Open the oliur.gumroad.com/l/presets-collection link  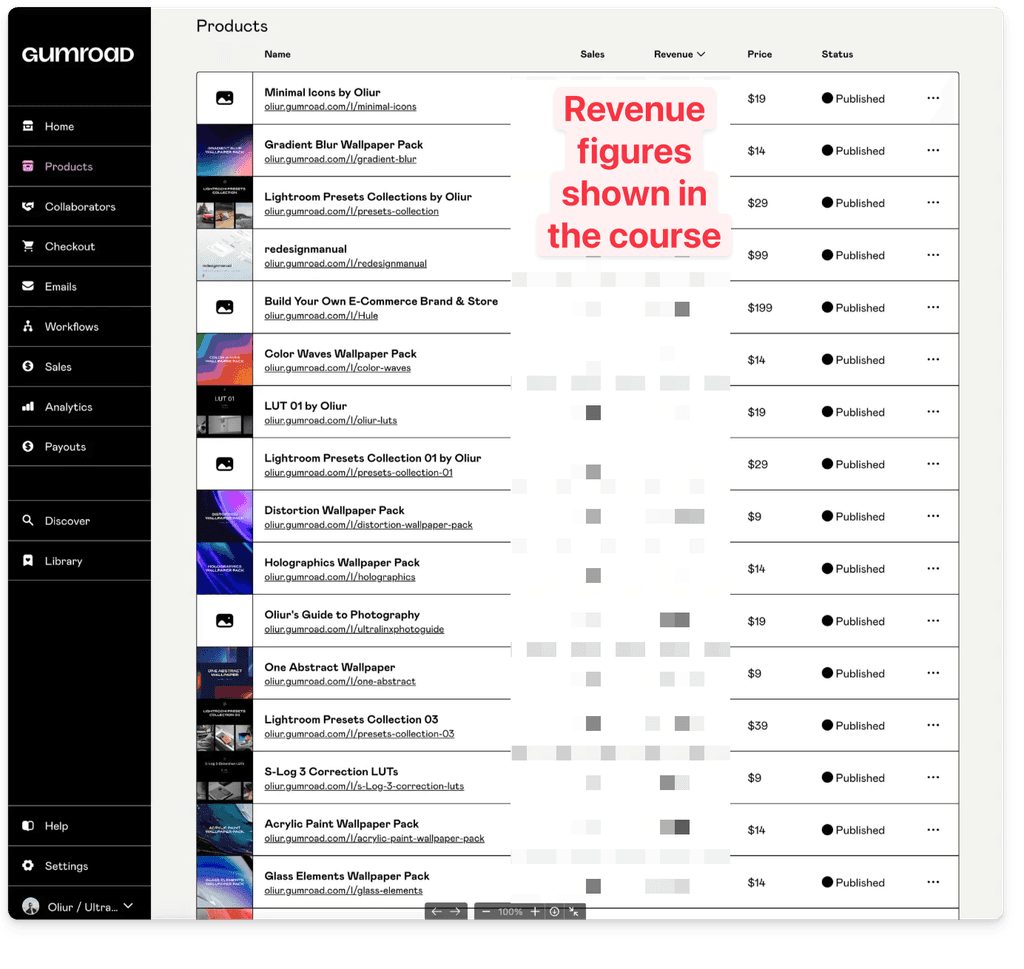click(x=351, y=211)
